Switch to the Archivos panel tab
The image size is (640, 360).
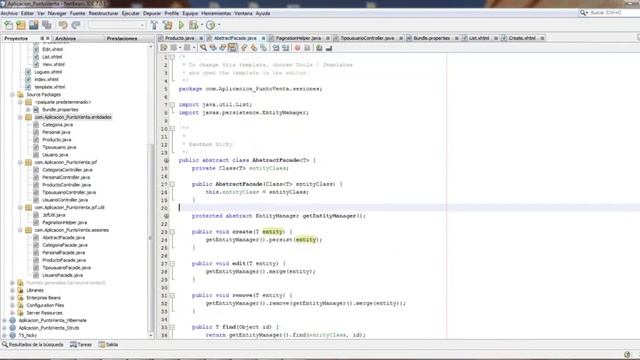65,38
